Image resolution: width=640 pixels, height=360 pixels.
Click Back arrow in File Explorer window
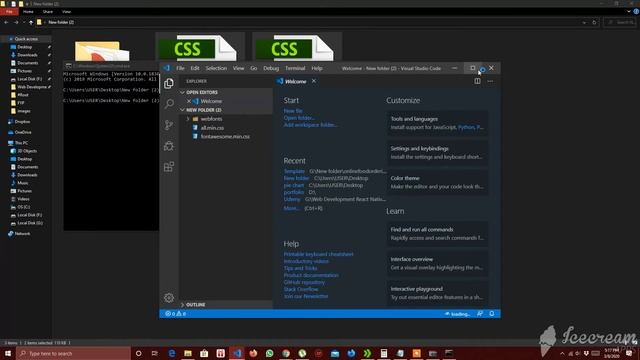click(6, 22)
